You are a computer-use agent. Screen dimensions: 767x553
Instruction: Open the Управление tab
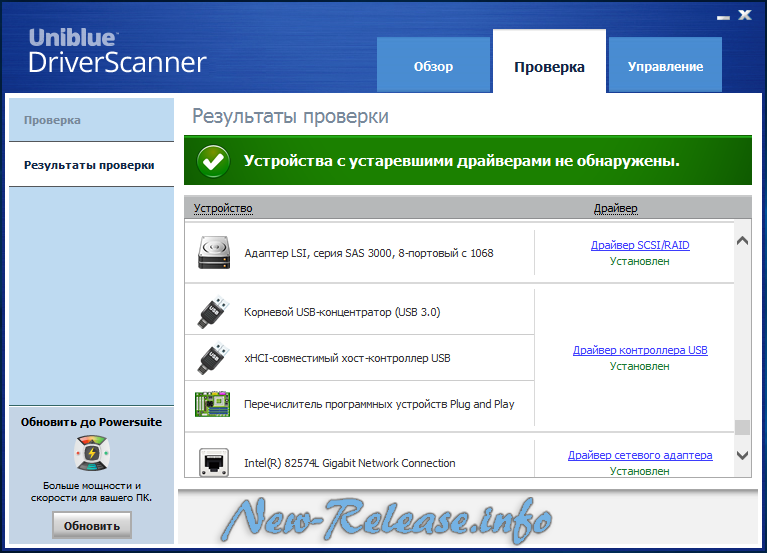click(665, 65)
